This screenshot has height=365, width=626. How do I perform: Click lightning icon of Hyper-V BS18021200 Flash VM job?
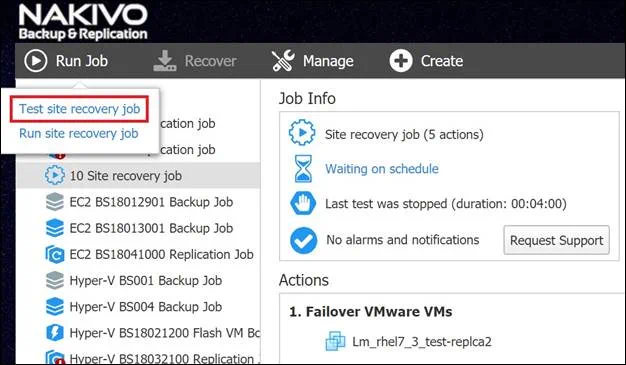click(55, 333)
